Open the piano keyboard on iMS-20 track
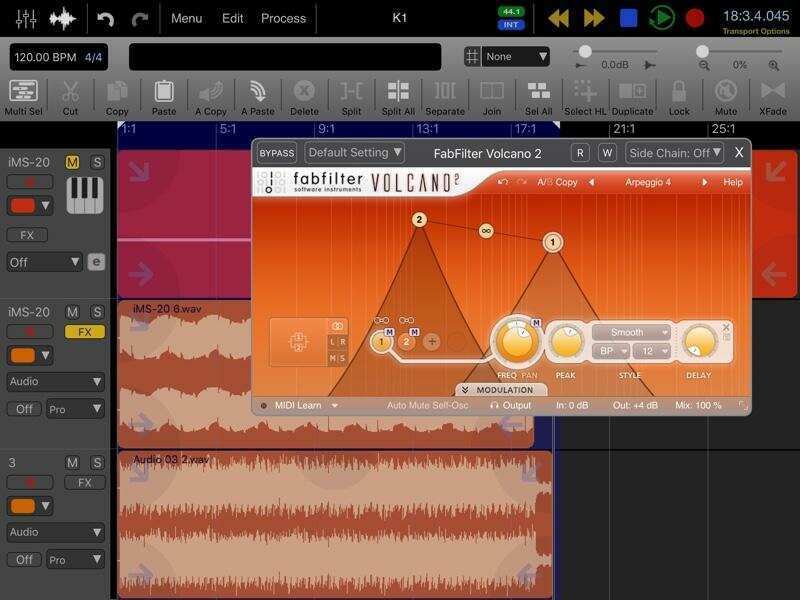The height and width of the screenshot is (600, 800). pos(85,195)
